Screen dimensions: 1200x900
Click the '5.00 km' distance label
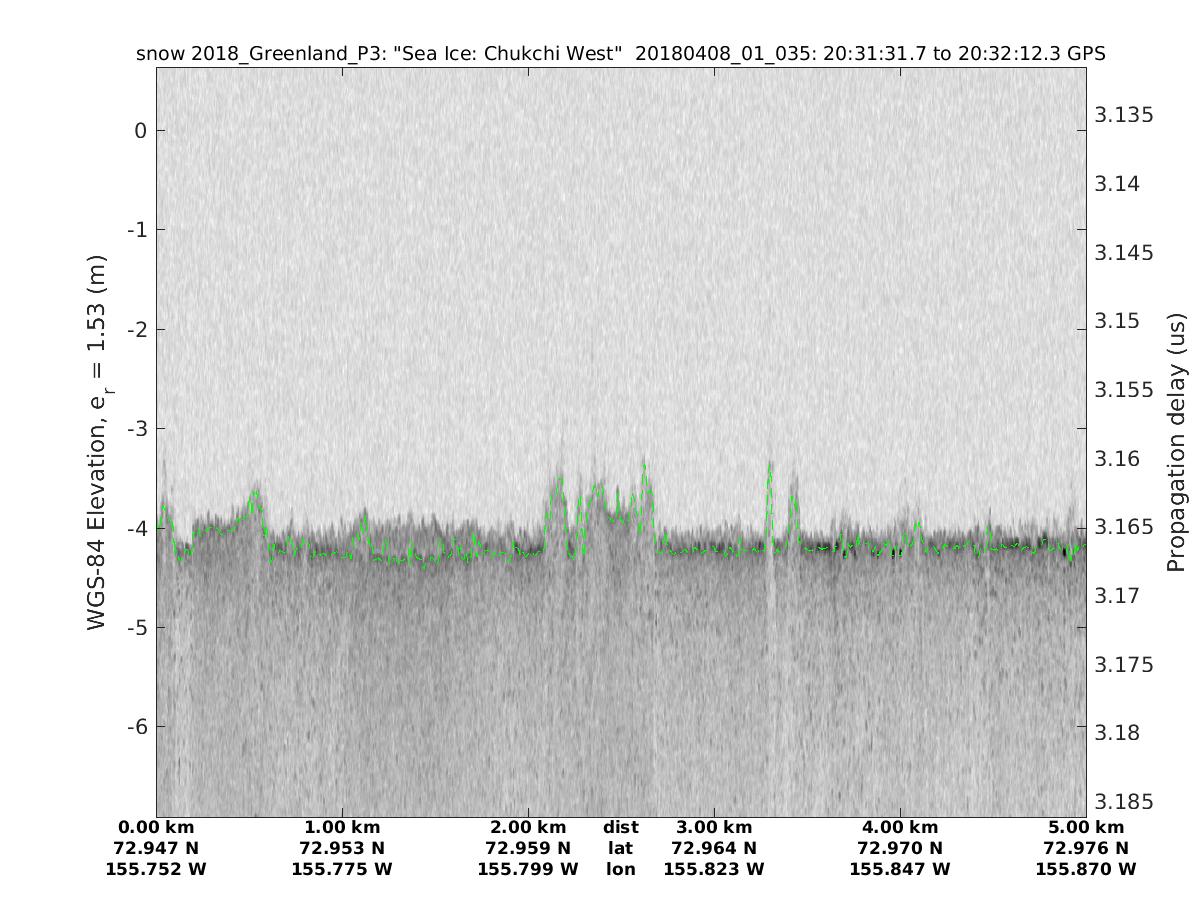[1086, 827]
